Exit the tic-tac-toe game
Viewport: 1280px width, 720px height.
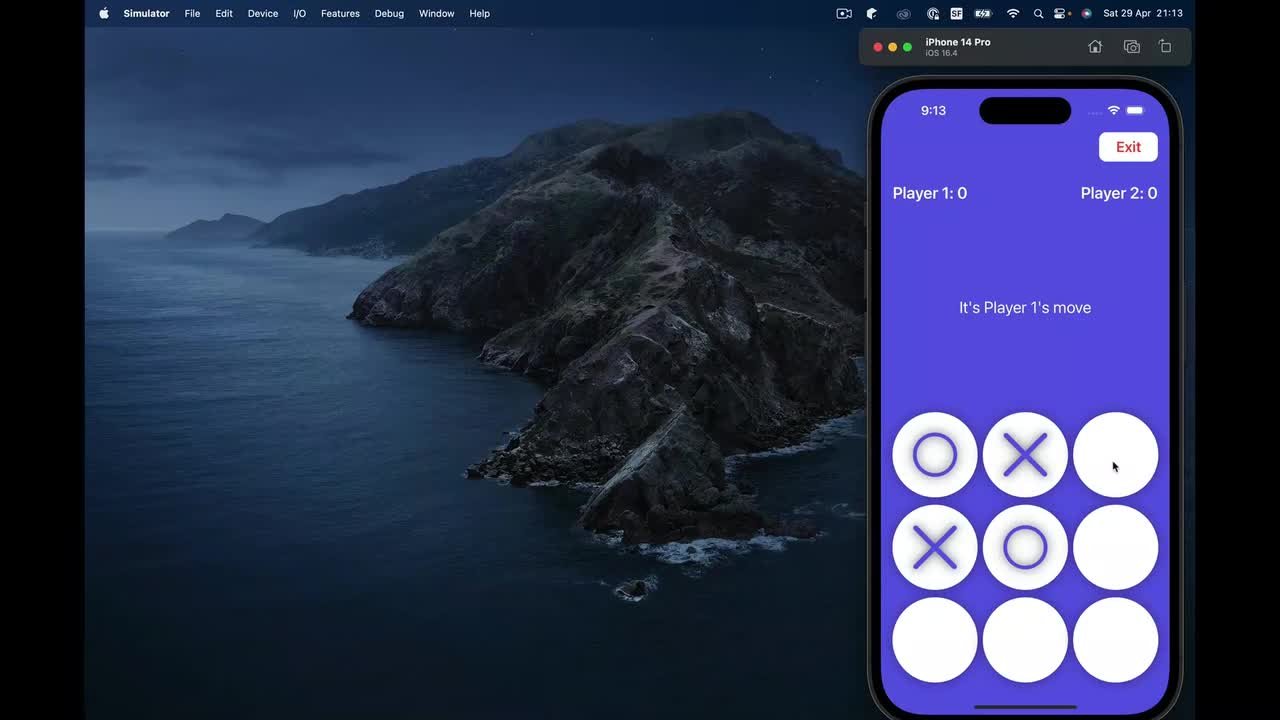[x=1128, y=147]
